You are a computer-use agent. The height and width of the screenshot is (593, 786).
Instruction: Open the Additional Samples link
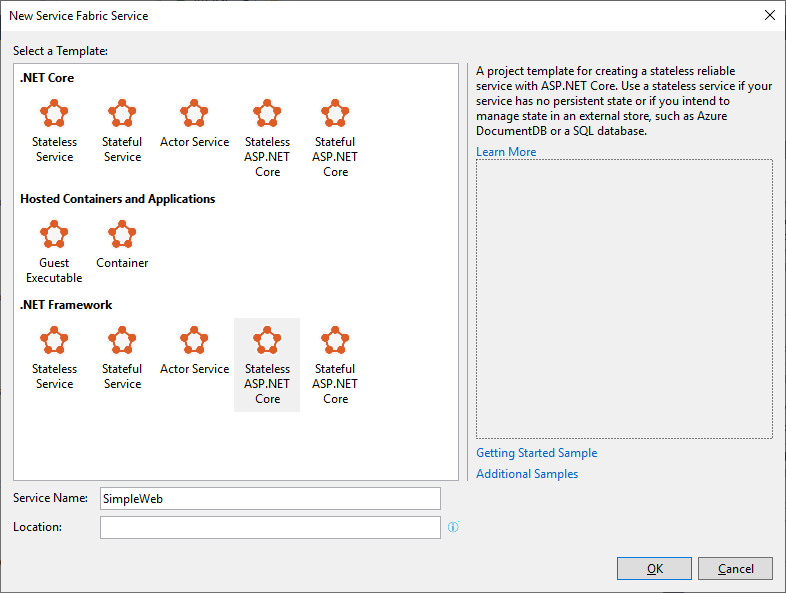(527, 474)
